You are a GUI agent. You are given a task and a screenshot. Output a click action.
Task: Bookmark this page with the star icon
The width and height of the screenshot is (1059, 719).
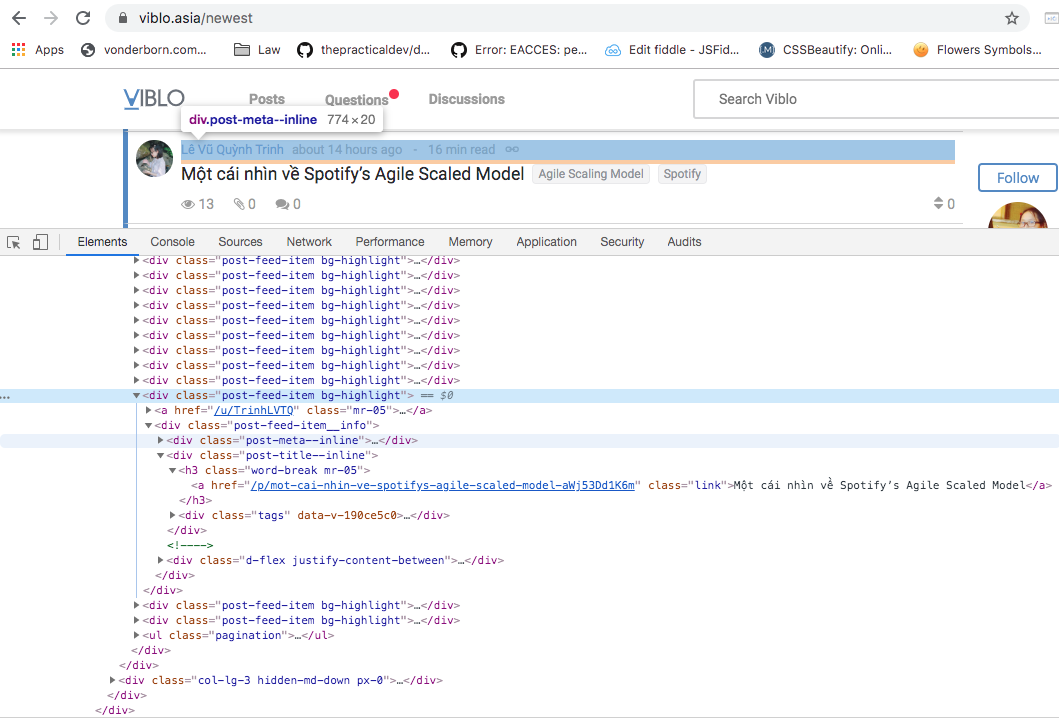1011,18
